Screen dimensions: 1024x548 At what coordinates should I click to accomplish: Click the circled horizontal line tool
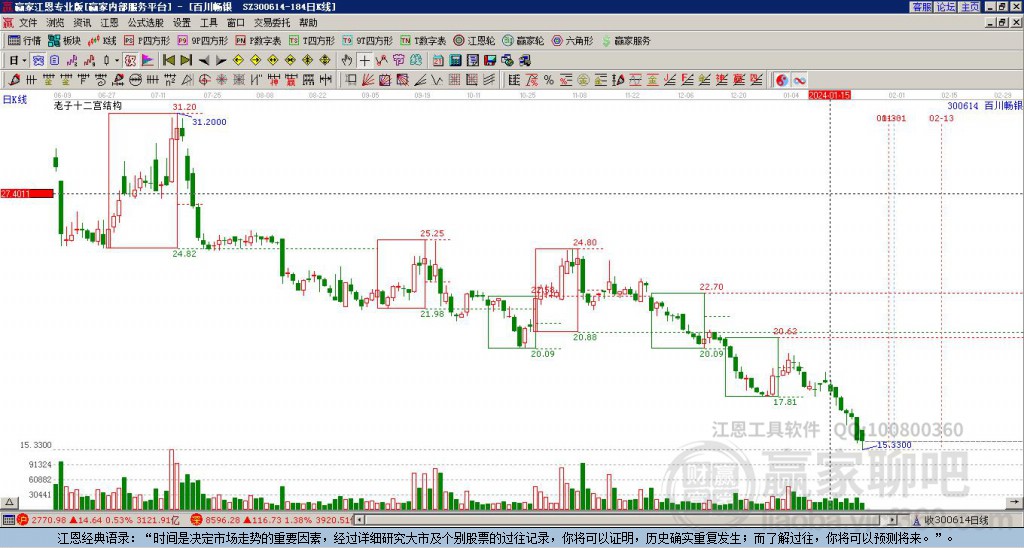(135, 80)
